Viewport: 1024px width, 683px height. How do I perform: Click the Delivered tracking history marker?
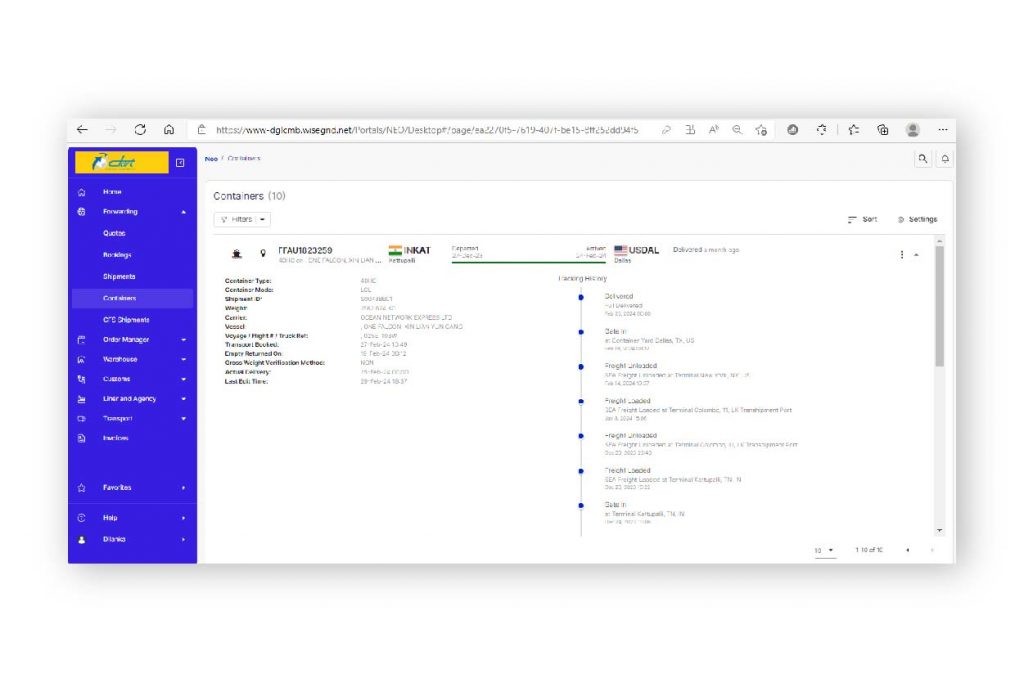(581, 297)
